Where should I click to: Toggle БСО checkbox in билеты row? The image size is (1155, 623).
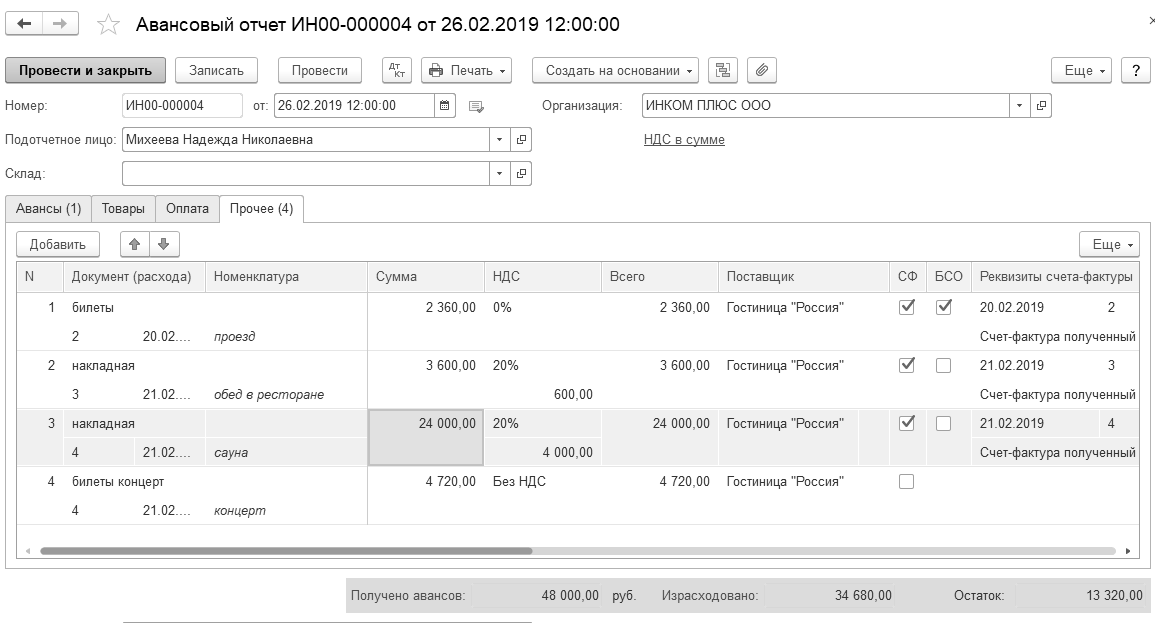tap(943, 307)
